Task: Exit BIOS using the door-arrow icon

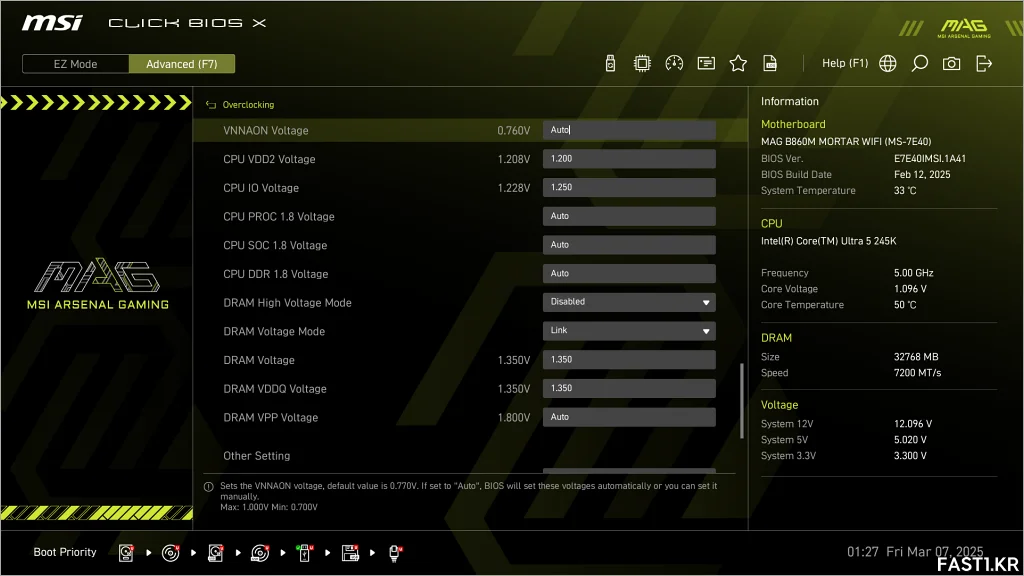Action: [x=984, y=63]
